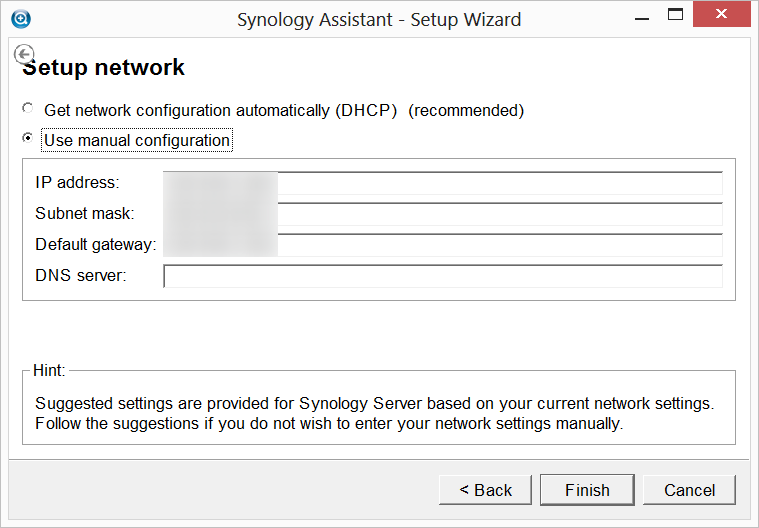Click the Suggested settings hint text
Viewport: 759px width, 528px height.
point(375,413)
